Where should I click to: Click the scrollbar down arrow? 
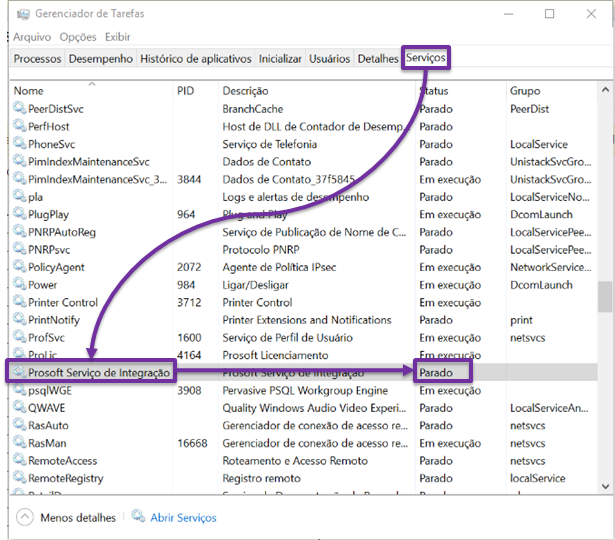pos(605,486)
